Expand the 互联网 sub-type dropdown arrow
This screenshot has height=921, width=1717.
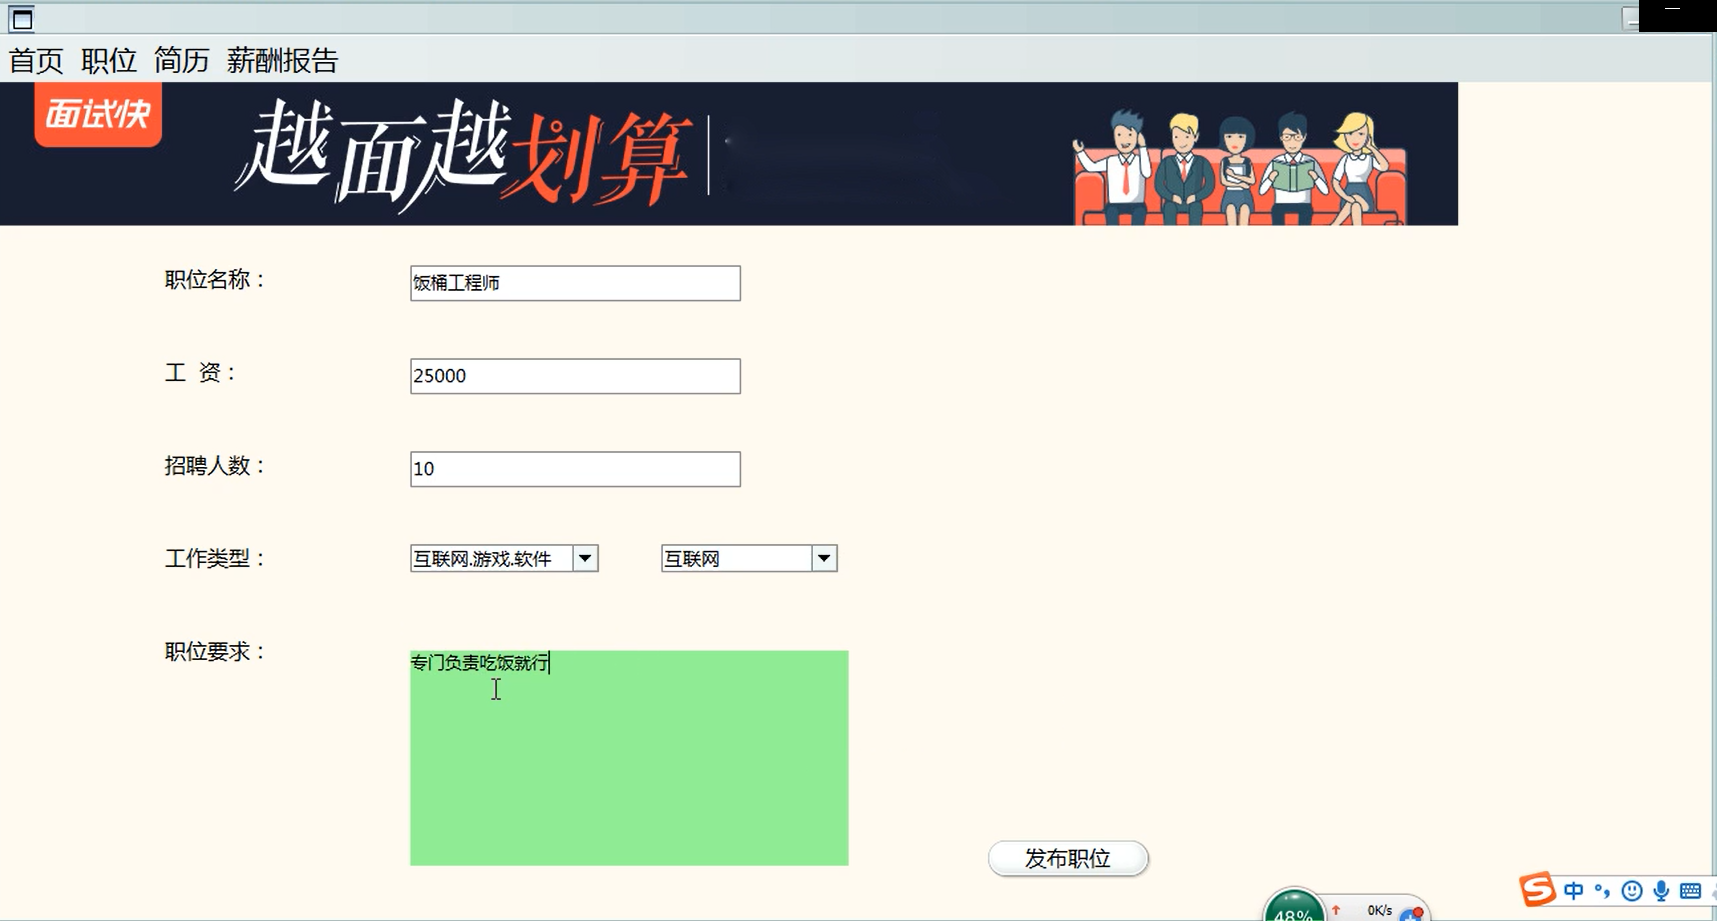(823, 558)
